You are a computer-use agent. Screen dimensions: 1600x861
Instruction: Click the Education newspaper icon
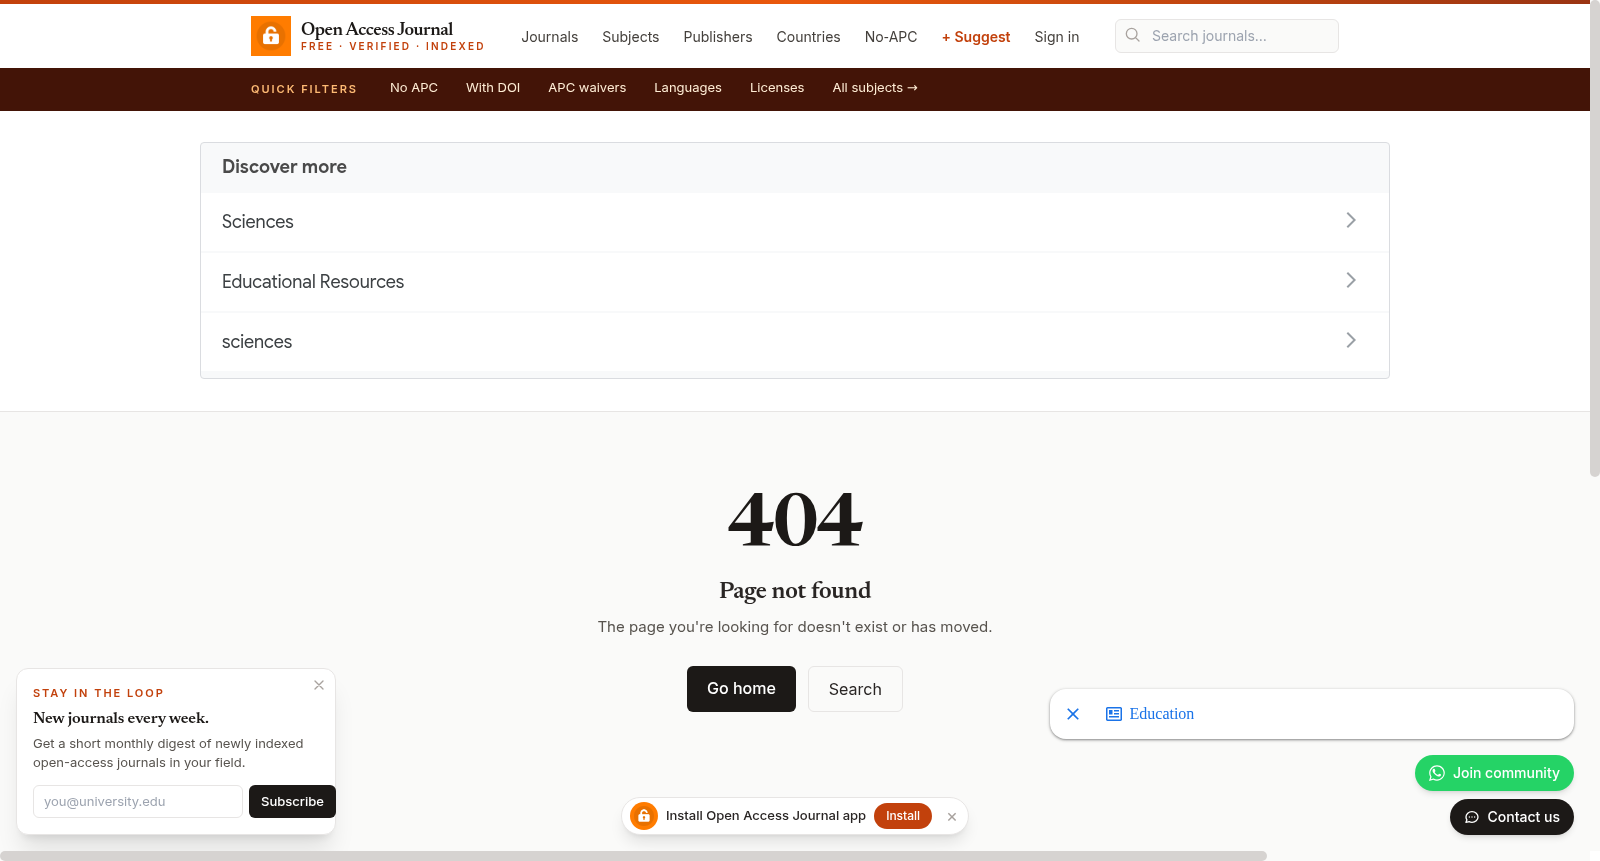pyautogui.click(x=1114, y=714)
